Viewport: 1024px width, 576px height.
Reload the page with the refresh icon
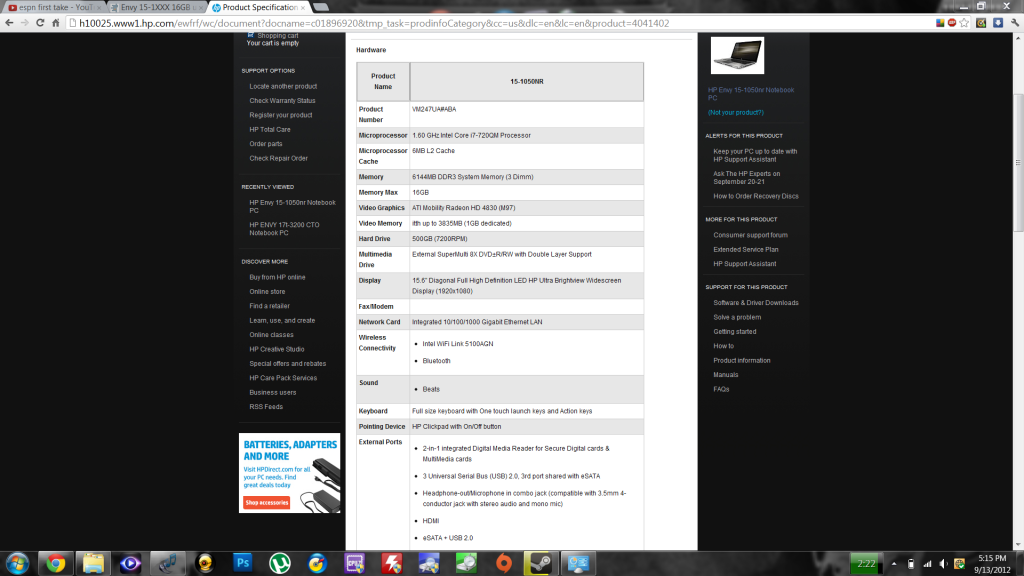point(40,23)
